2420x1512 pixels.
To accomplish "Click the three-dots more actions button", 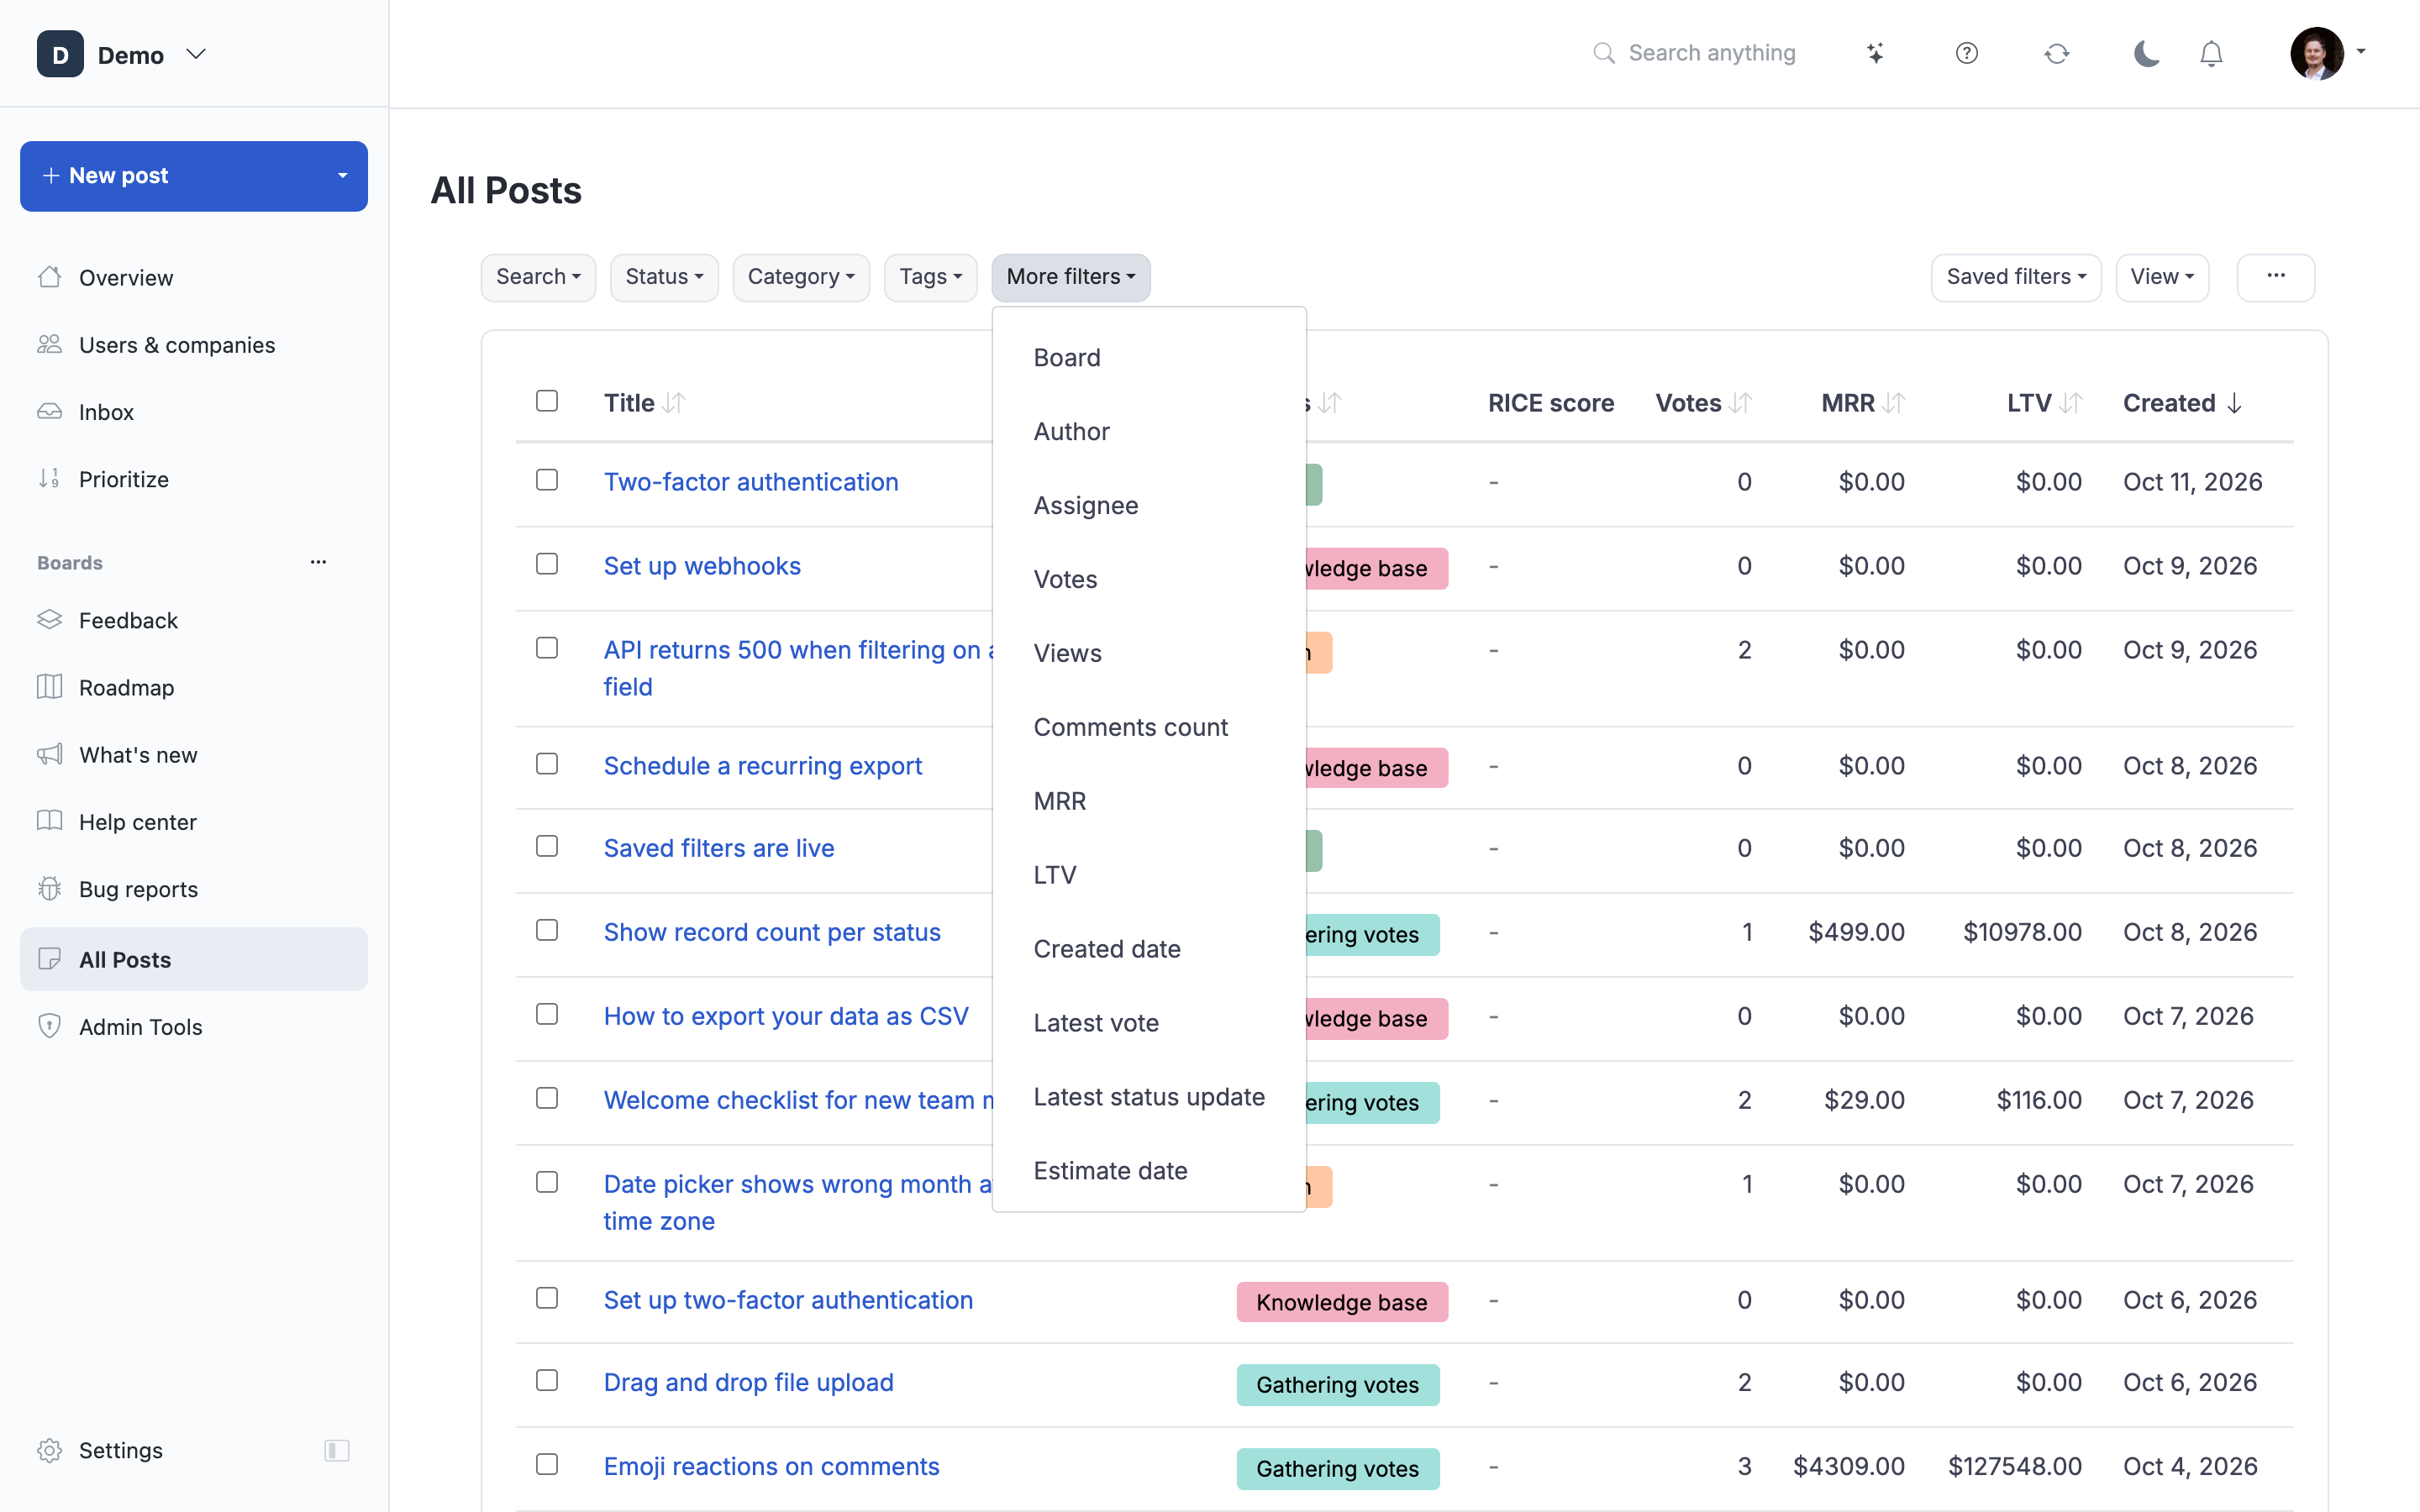I will click(x=2275, y=277).
